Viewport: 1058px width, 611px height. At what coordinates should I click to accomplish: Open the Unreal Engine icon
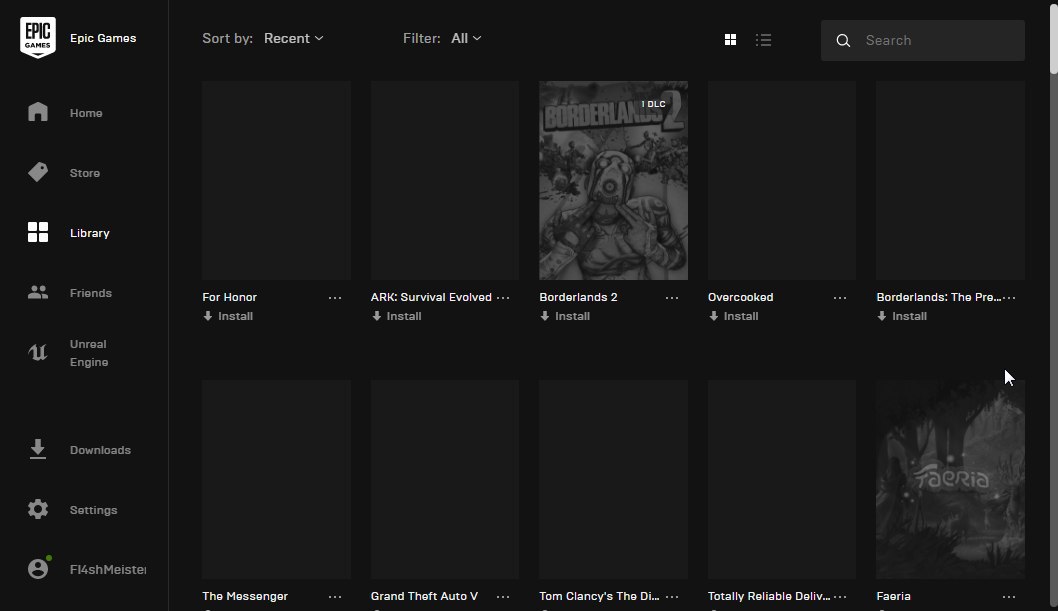38,352
